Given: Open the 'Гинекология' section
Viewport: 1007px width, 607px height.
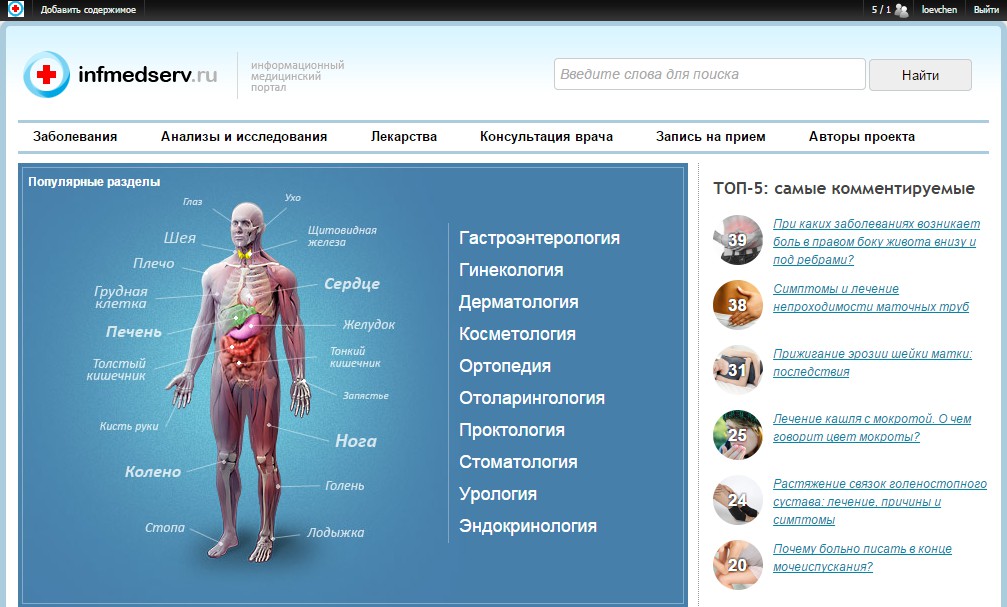Looking at the screenshot, I should [511, 270].
